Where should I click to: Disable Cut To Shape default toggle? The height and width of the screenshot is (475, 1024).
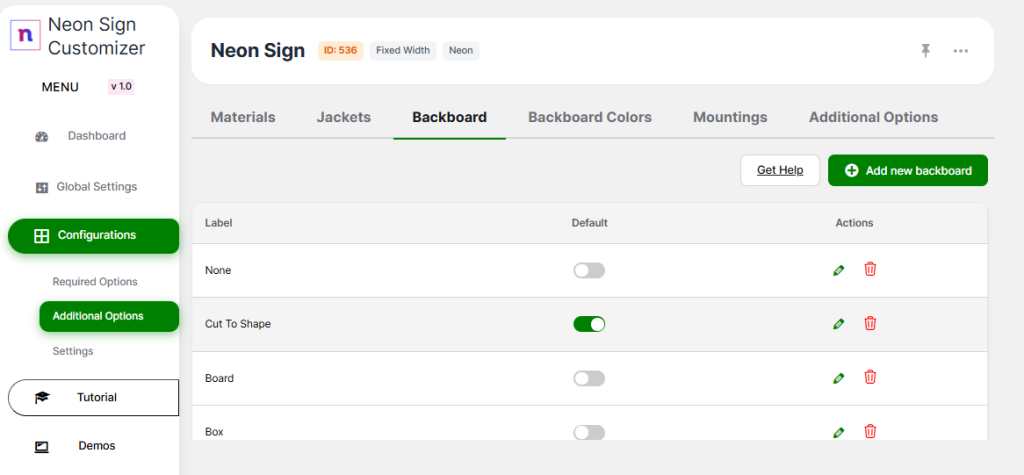589,324
